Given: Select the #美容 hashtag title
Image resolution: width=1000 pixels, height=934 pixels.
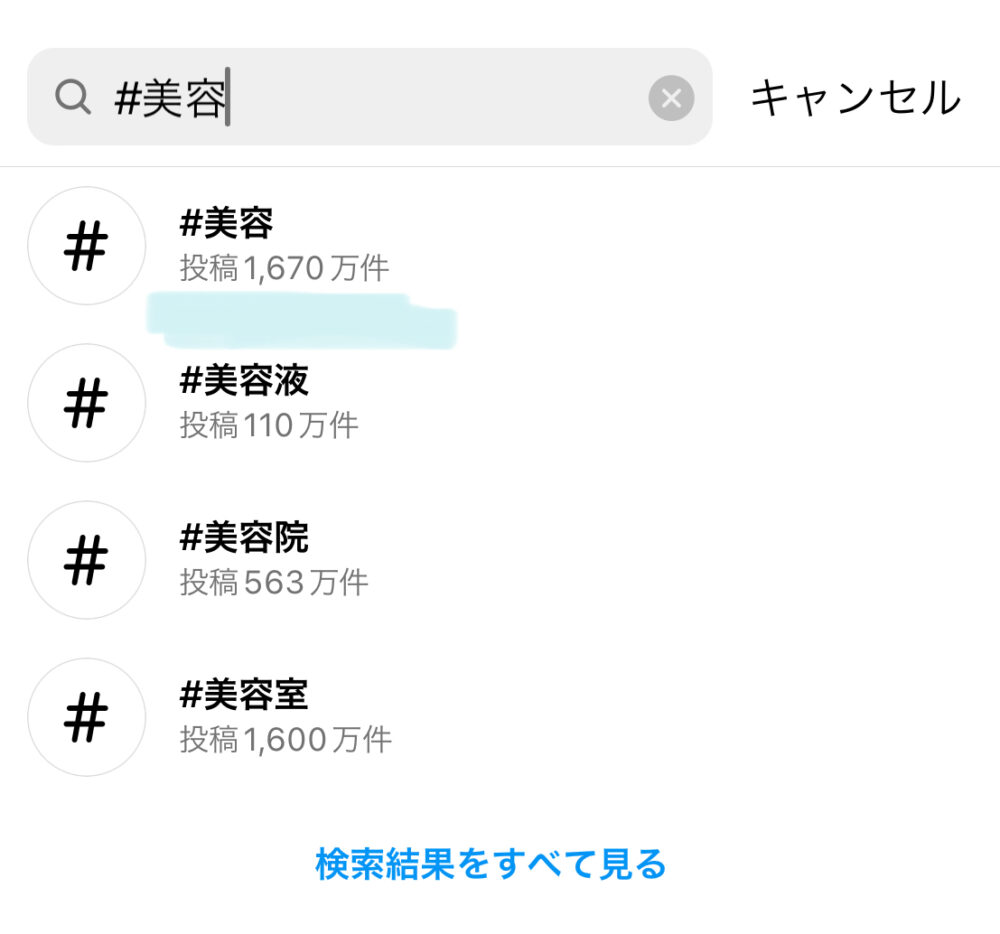Looking at the screenshot, I should [x=226, y=224].
